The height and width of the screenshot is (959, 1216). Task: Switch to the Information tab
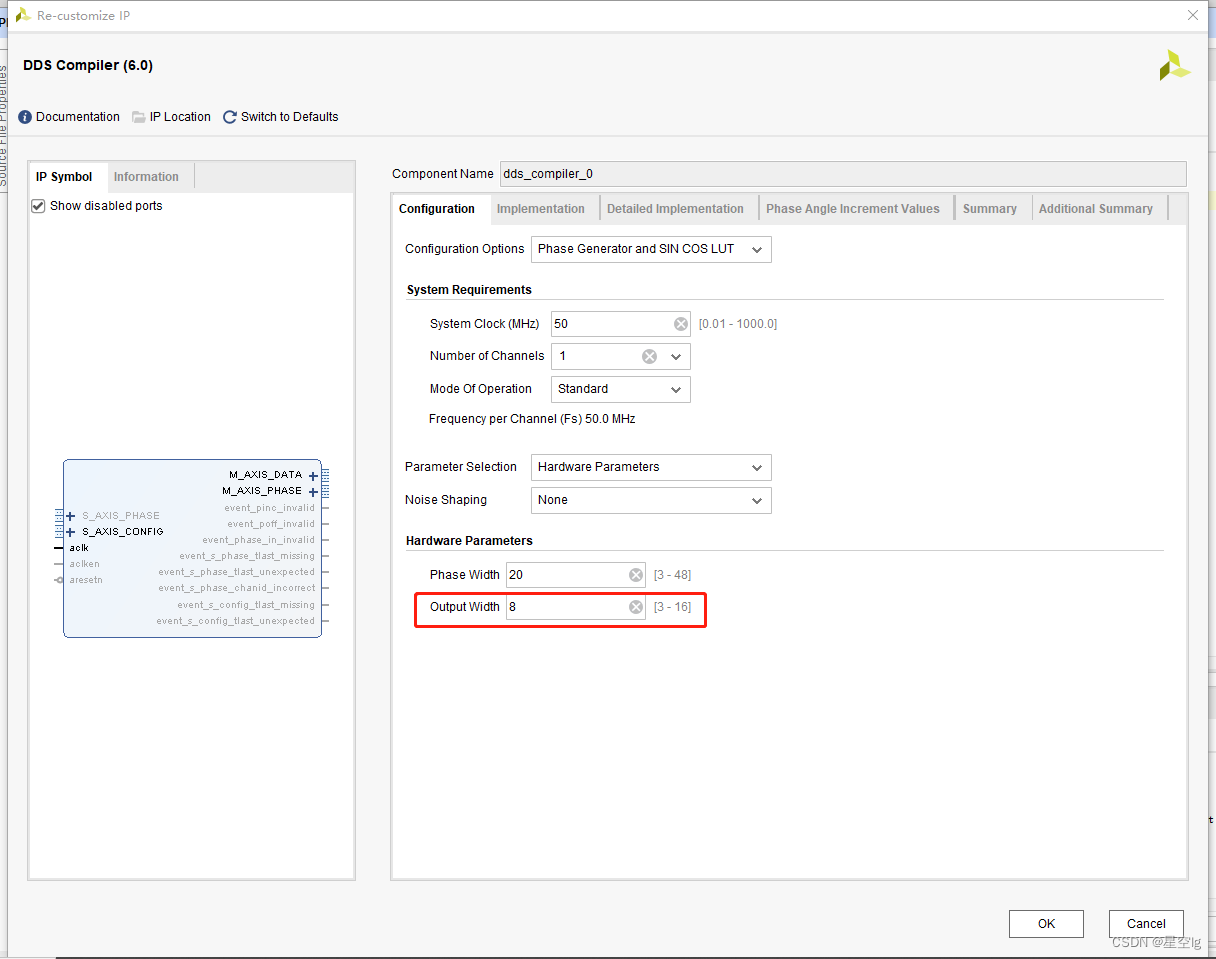(146, 177)
